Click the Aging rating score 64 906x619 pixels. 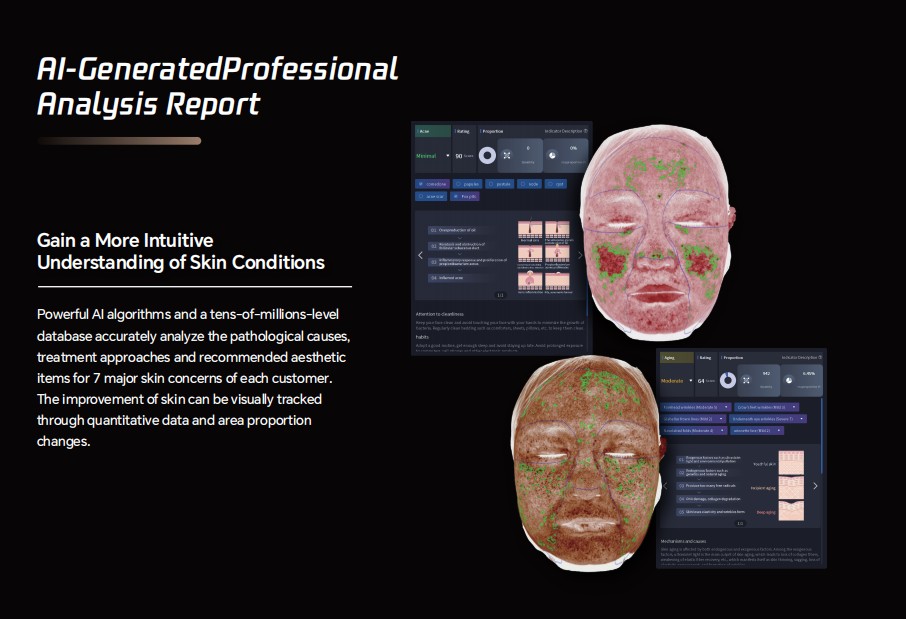click(x=701, y=381)
